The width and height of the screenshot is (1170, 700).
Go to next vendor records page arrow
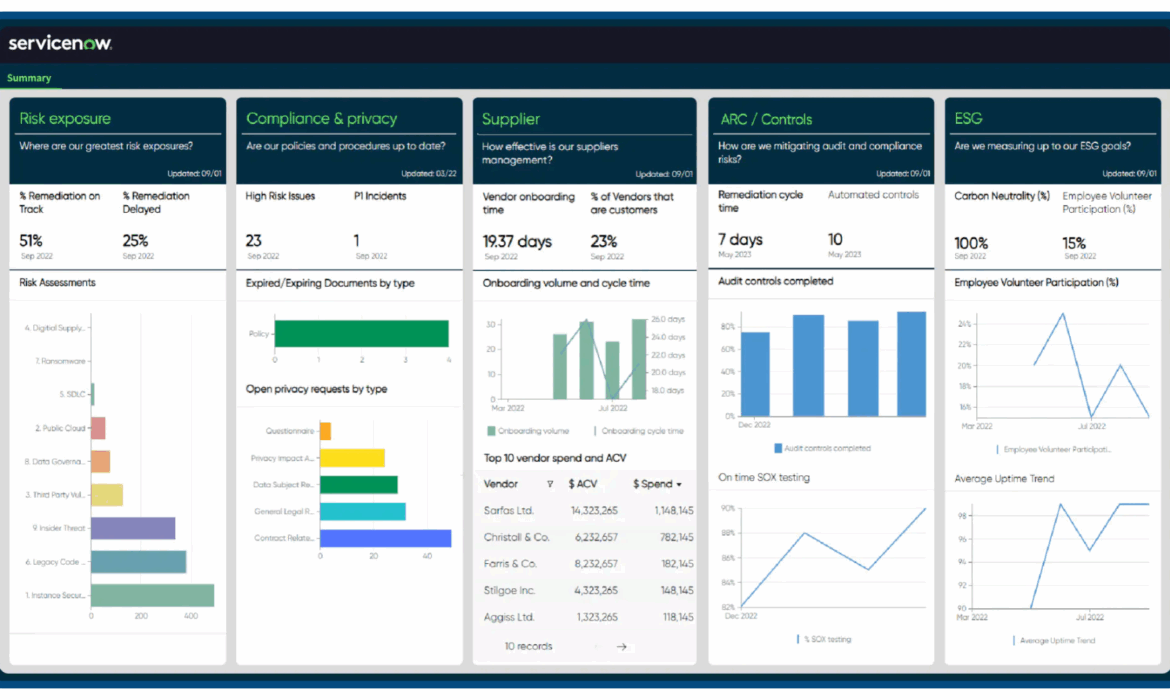coord(622,647)
